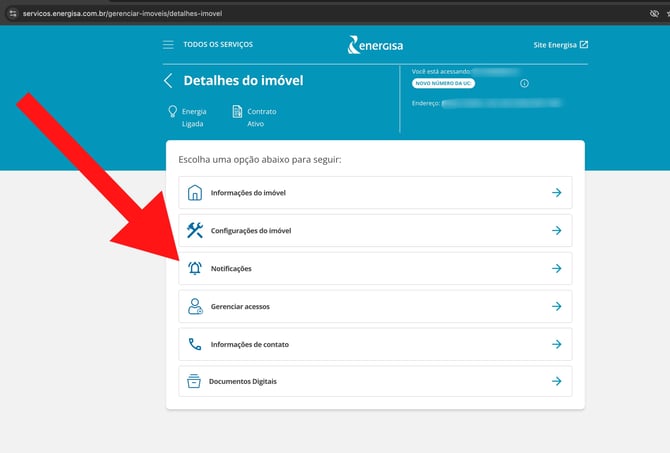Open Gerenciar acessos option

375,306
